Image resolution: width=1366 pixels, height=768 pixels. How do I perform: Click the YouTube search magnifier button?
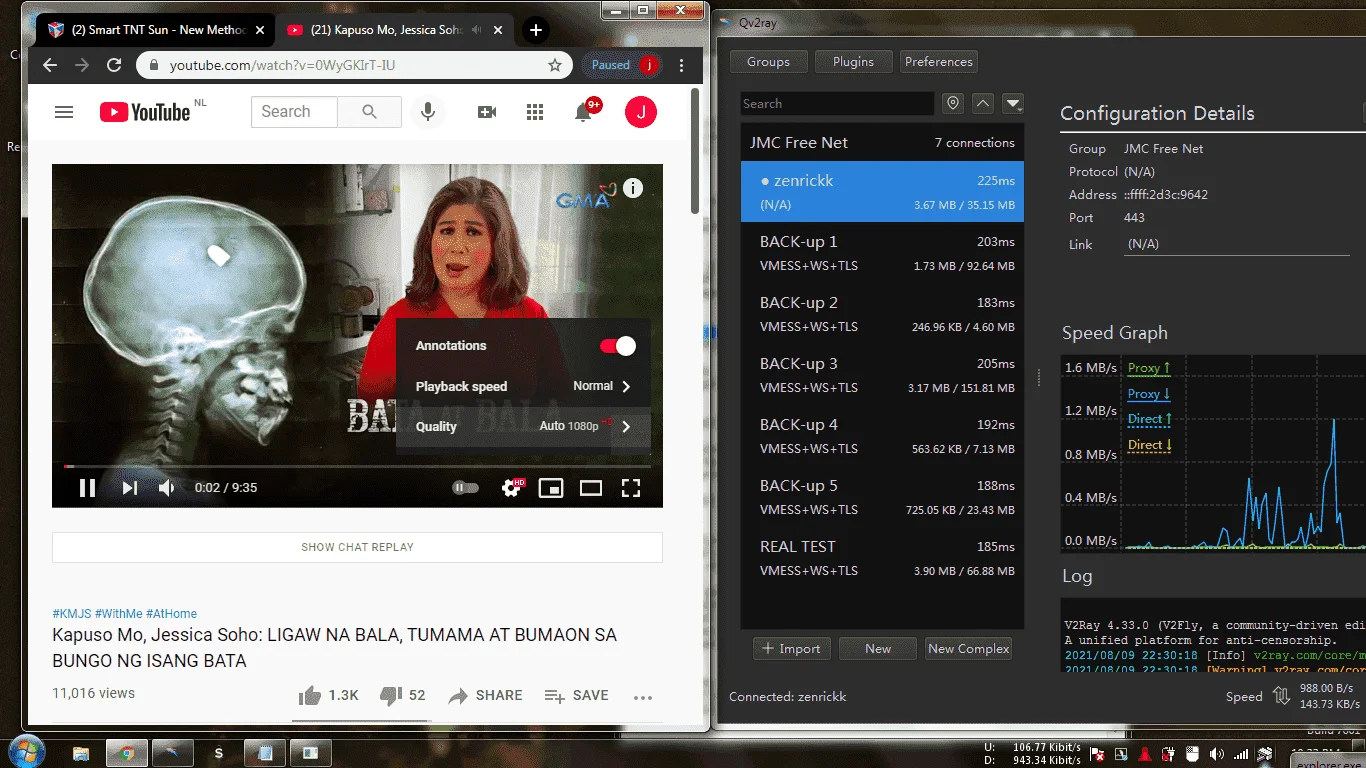369,112
